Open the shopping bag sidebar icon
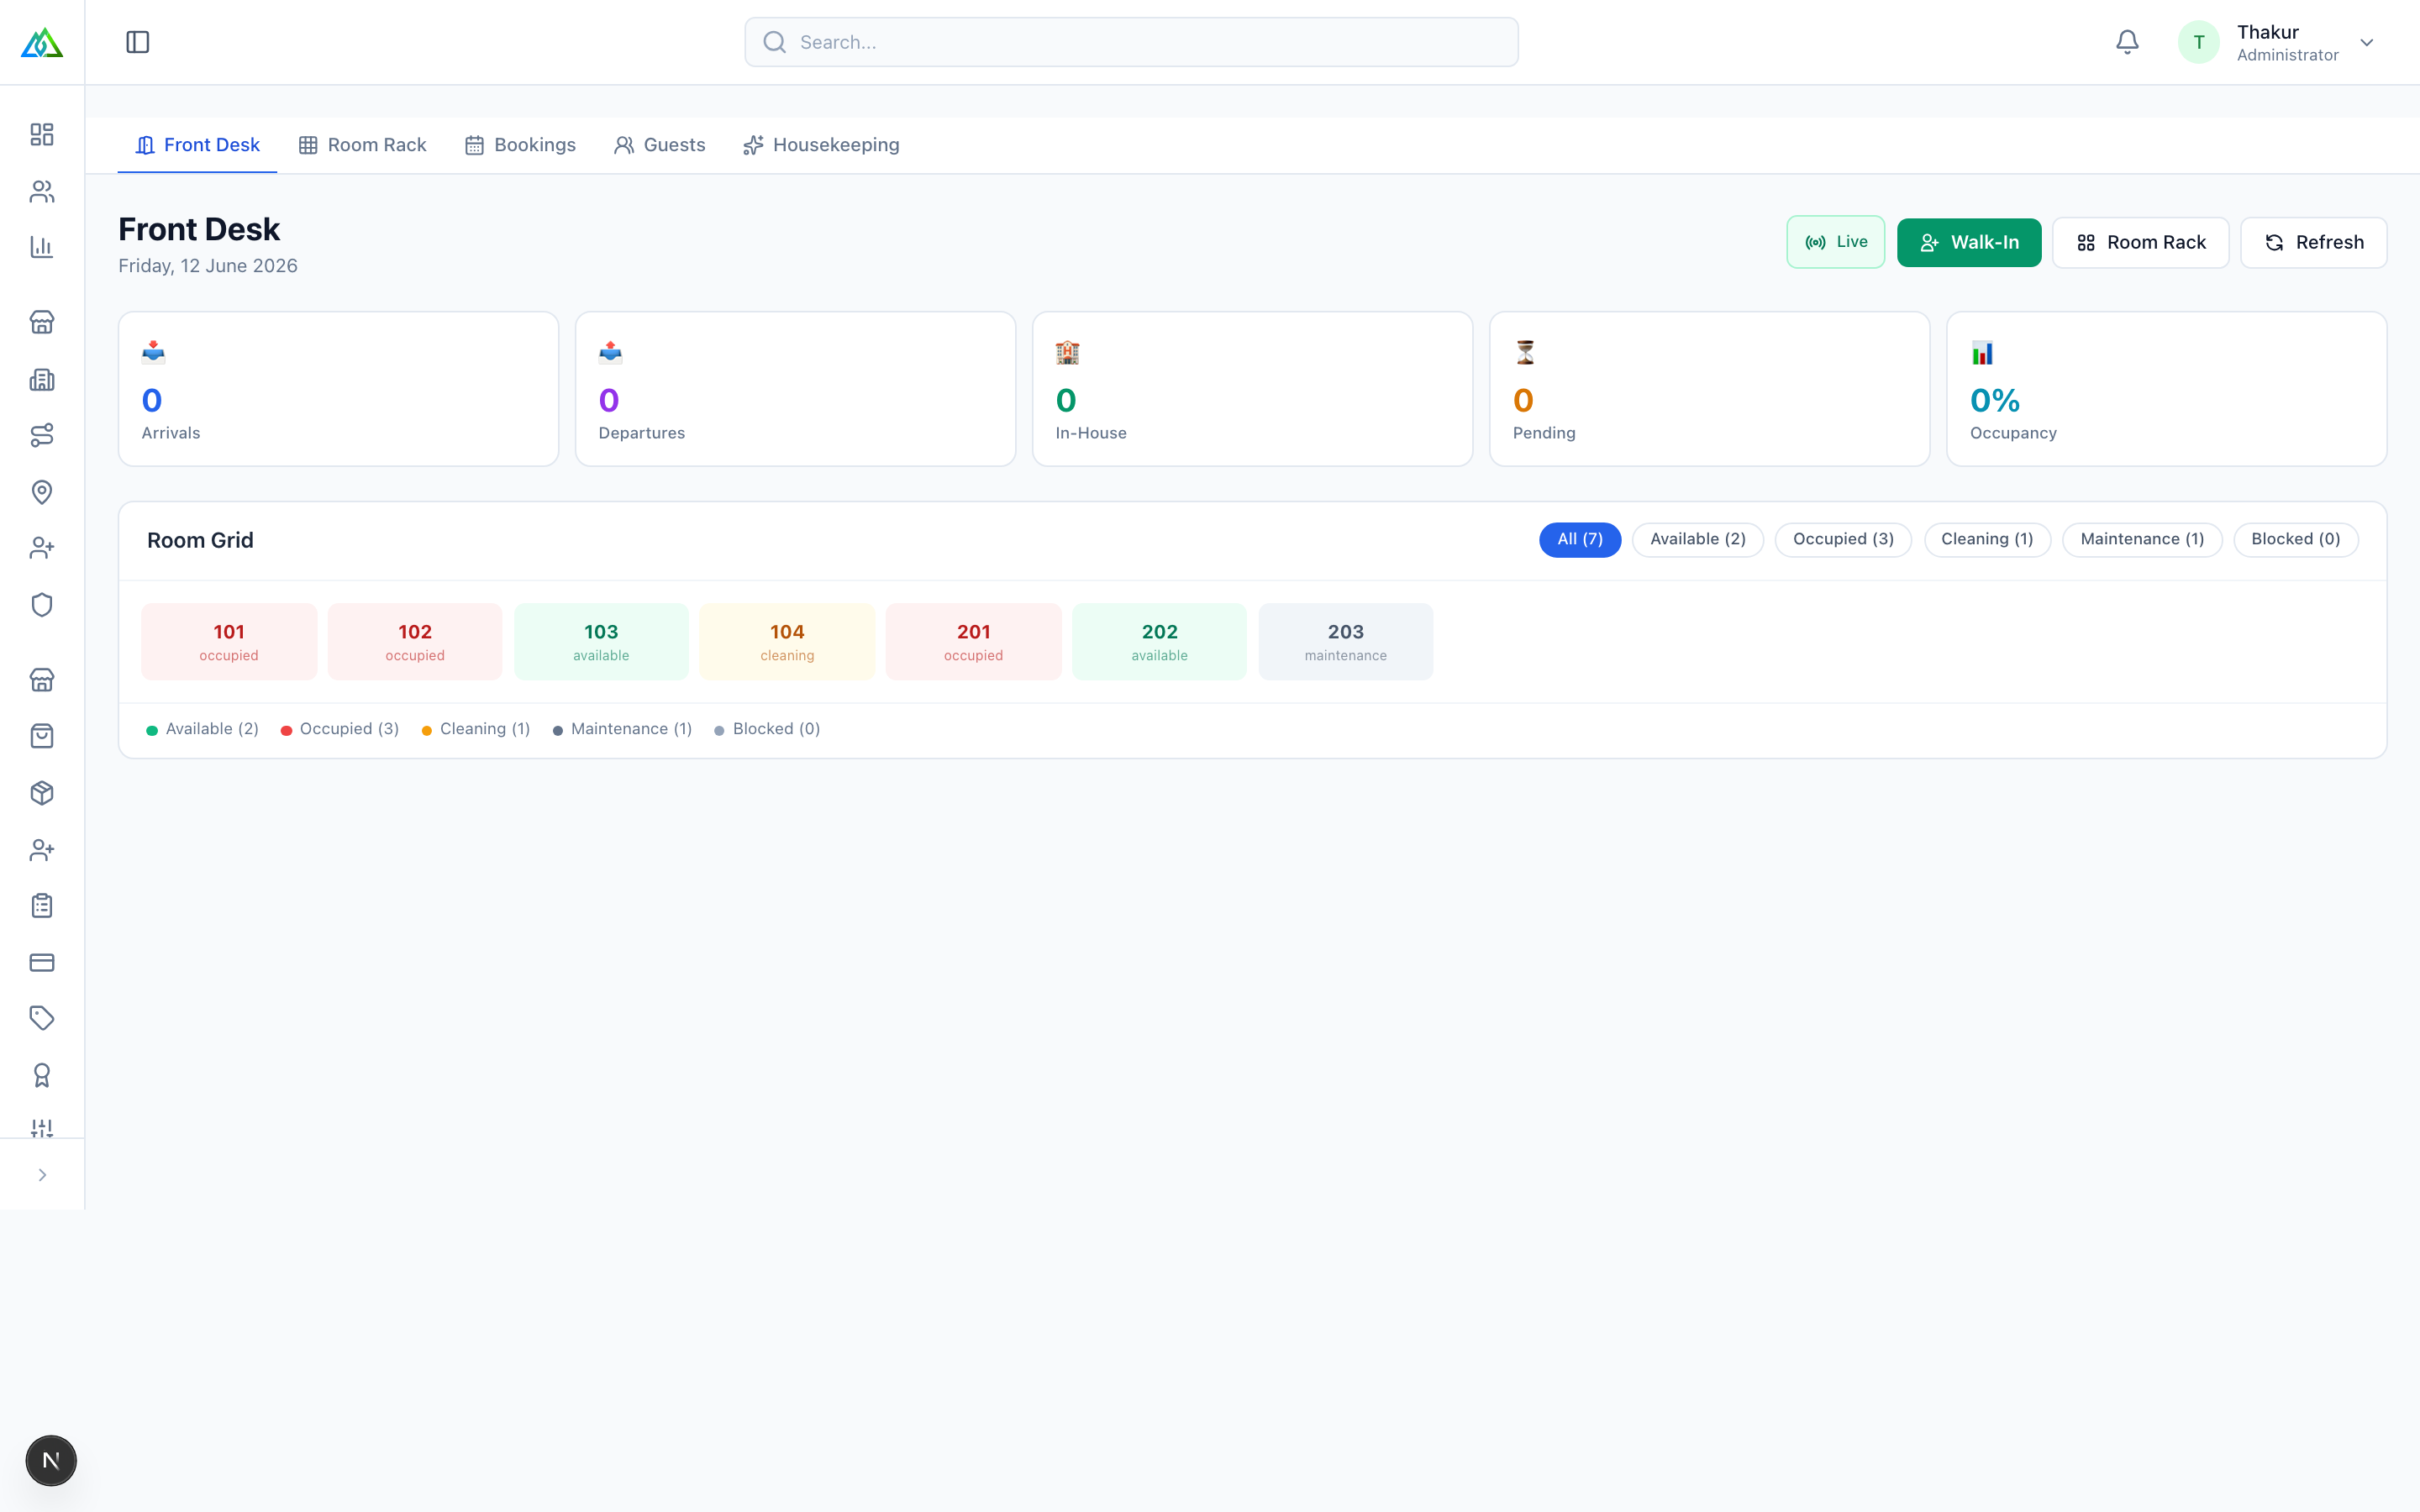This screenshot has width=2420, height=1512. click(x=42, y=736)
